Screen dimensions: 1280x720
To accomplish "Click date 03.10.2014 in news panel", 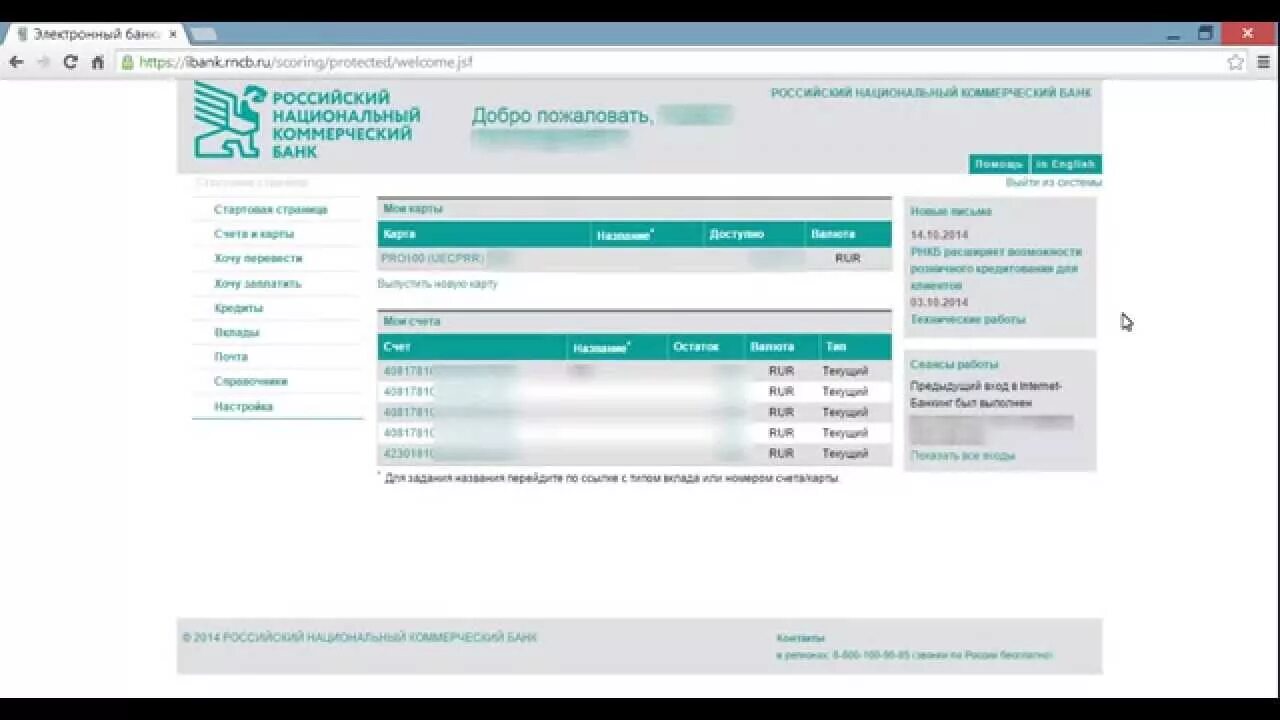I will click(x=939, y=302).
